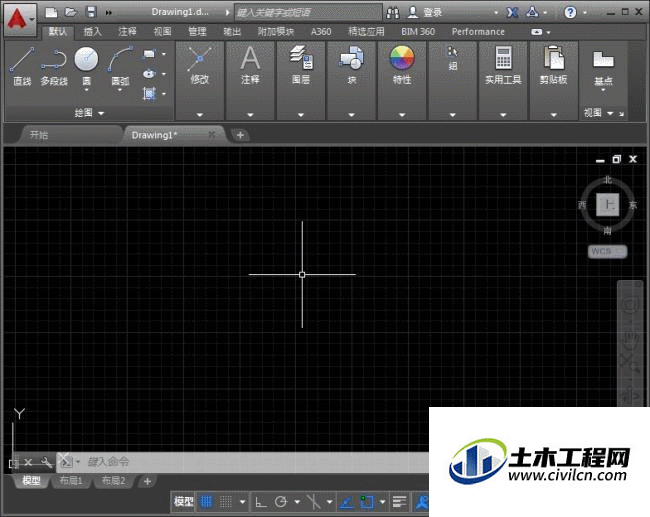
Task: Add a new drawing tab with plus
Action: pos(240,135)
